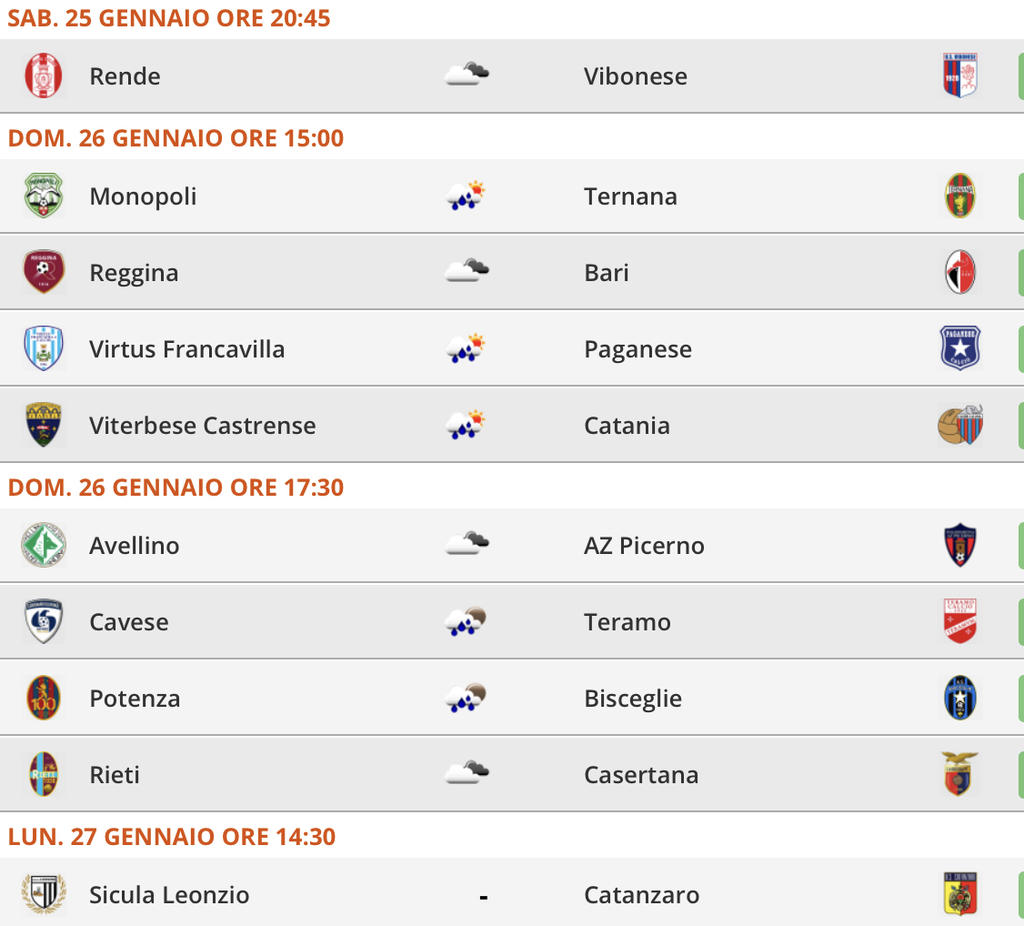The image size is (1024, 926).
Task: Open the Bisceglie team link
Action: point(633,698)
